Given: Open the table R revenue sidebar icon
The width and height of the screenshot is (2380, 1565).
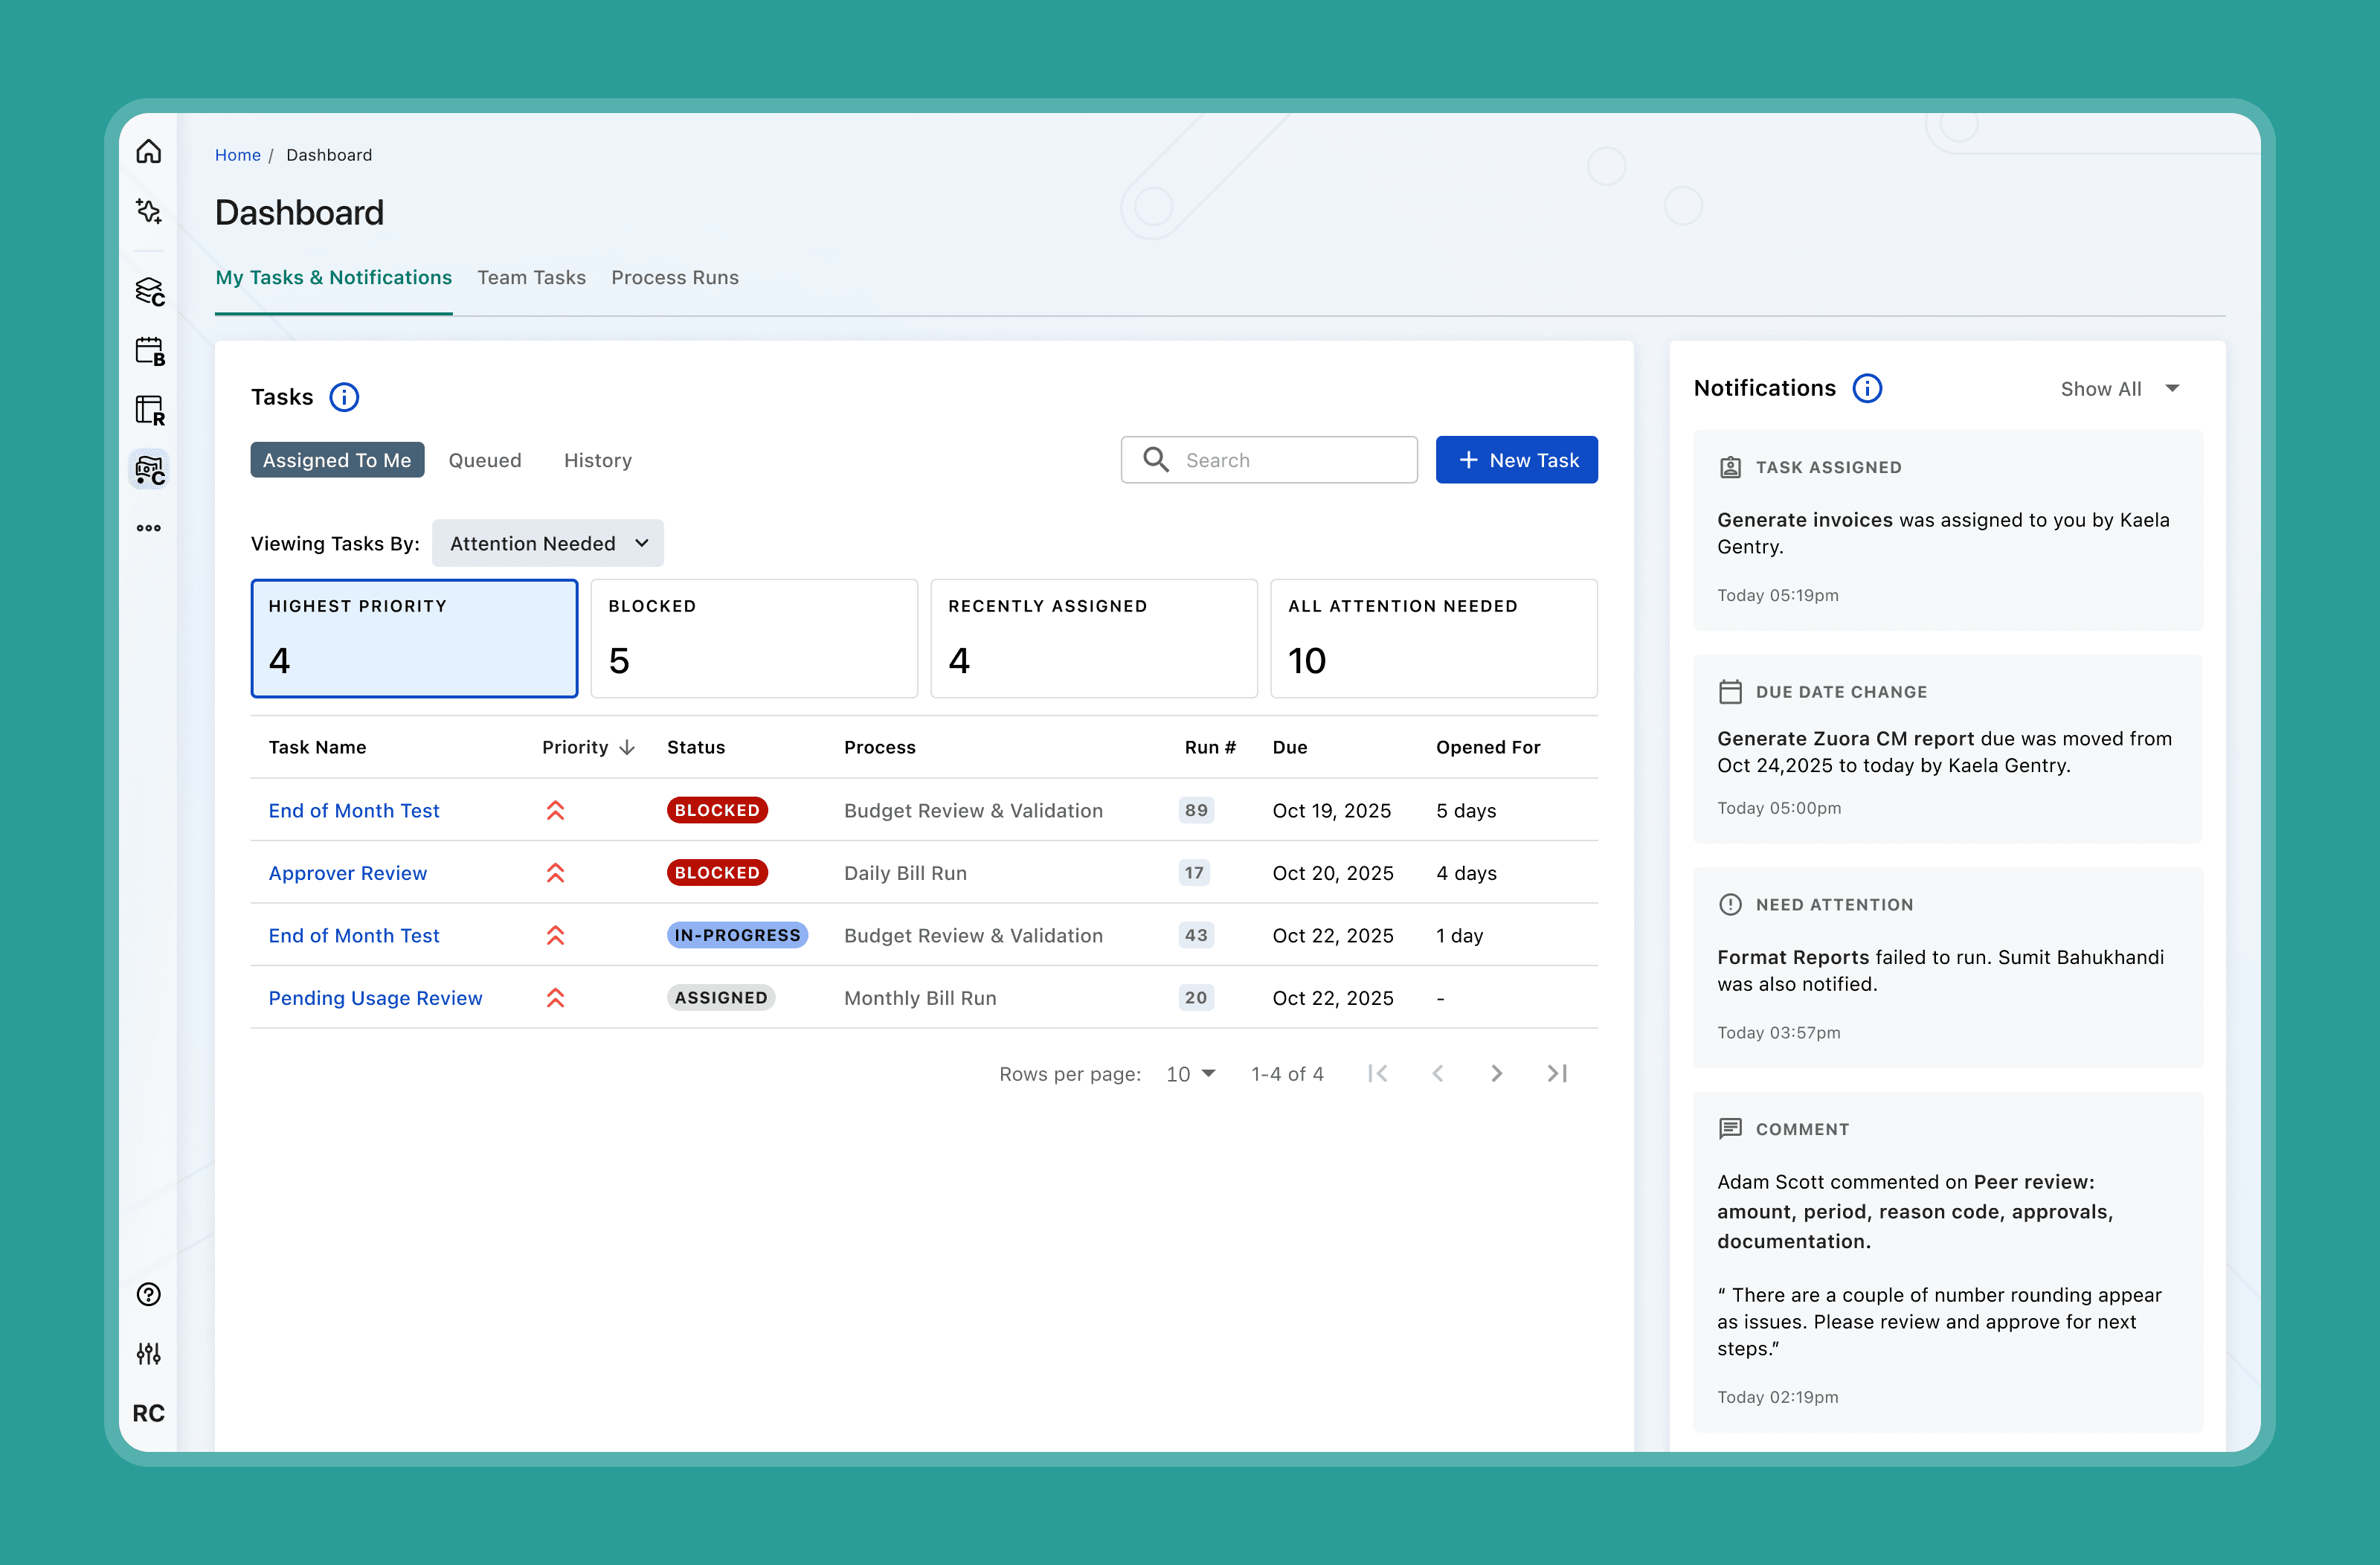Looking at the screenshot, I should 149,410.
